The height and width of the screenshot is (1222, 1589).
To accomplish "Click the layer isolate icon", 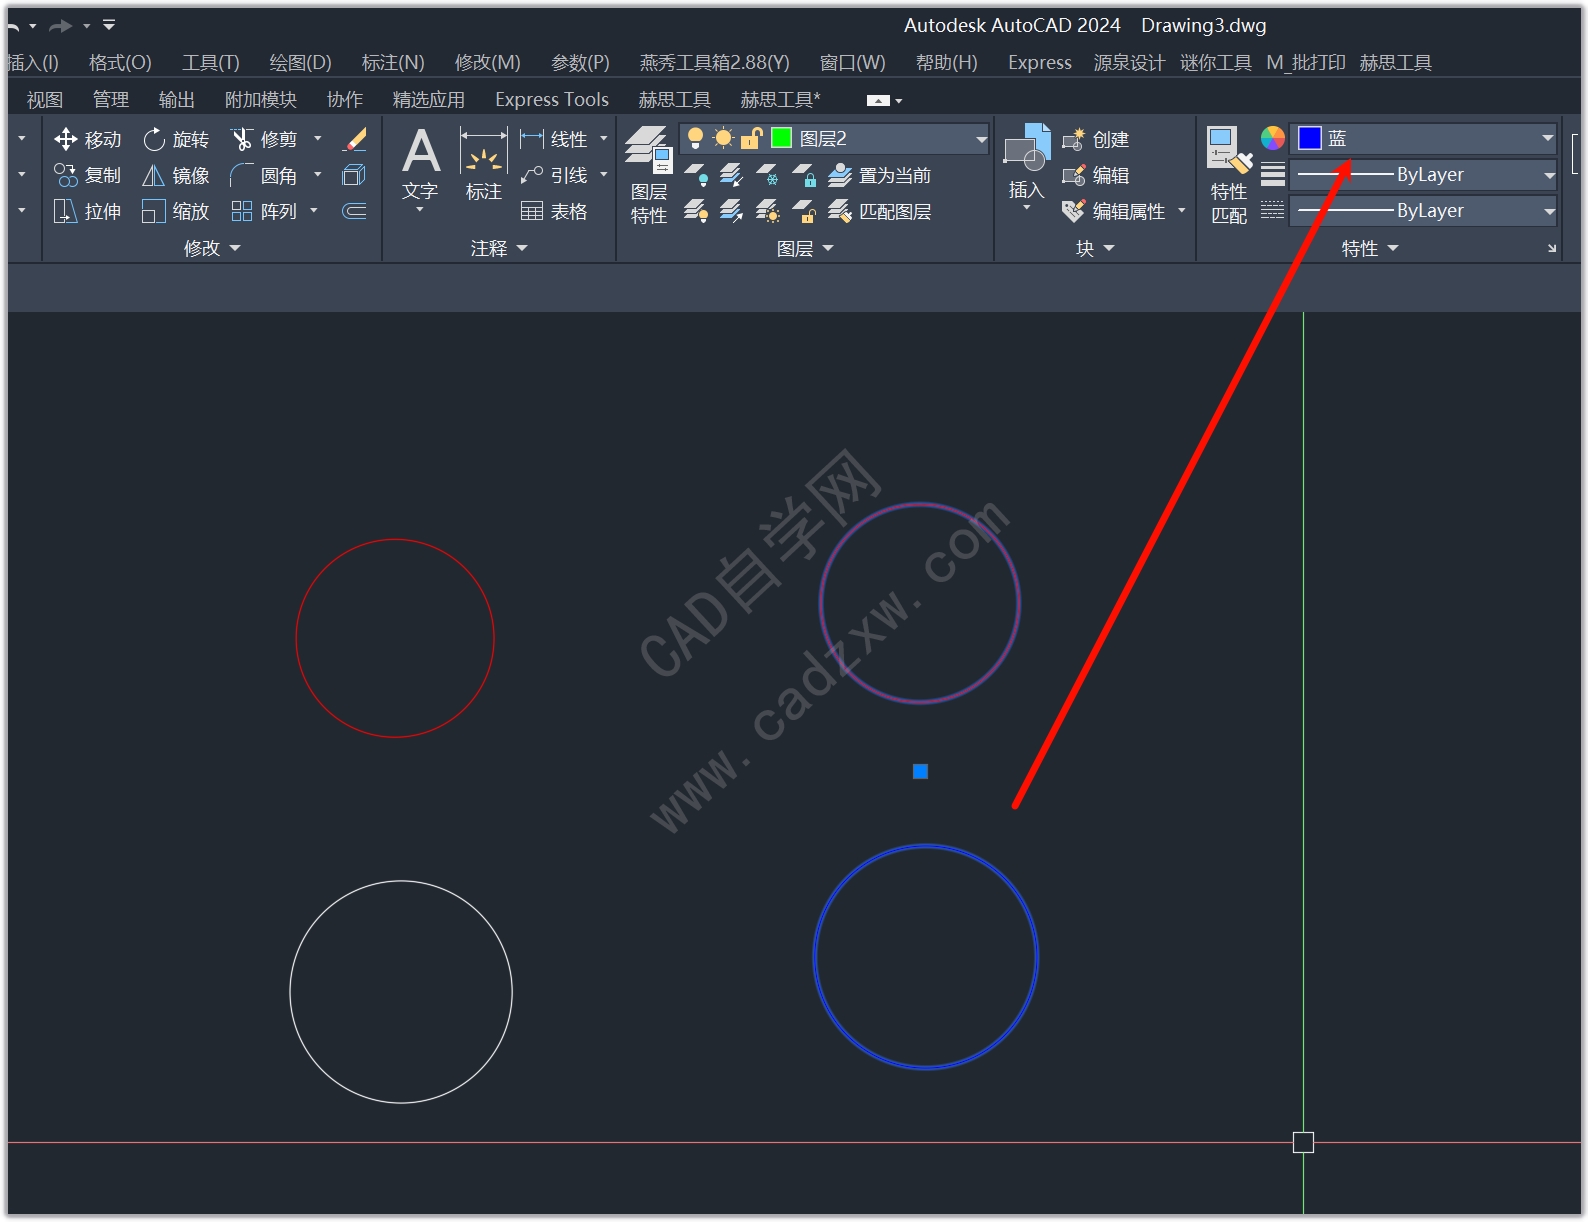I will pos(732,175).
